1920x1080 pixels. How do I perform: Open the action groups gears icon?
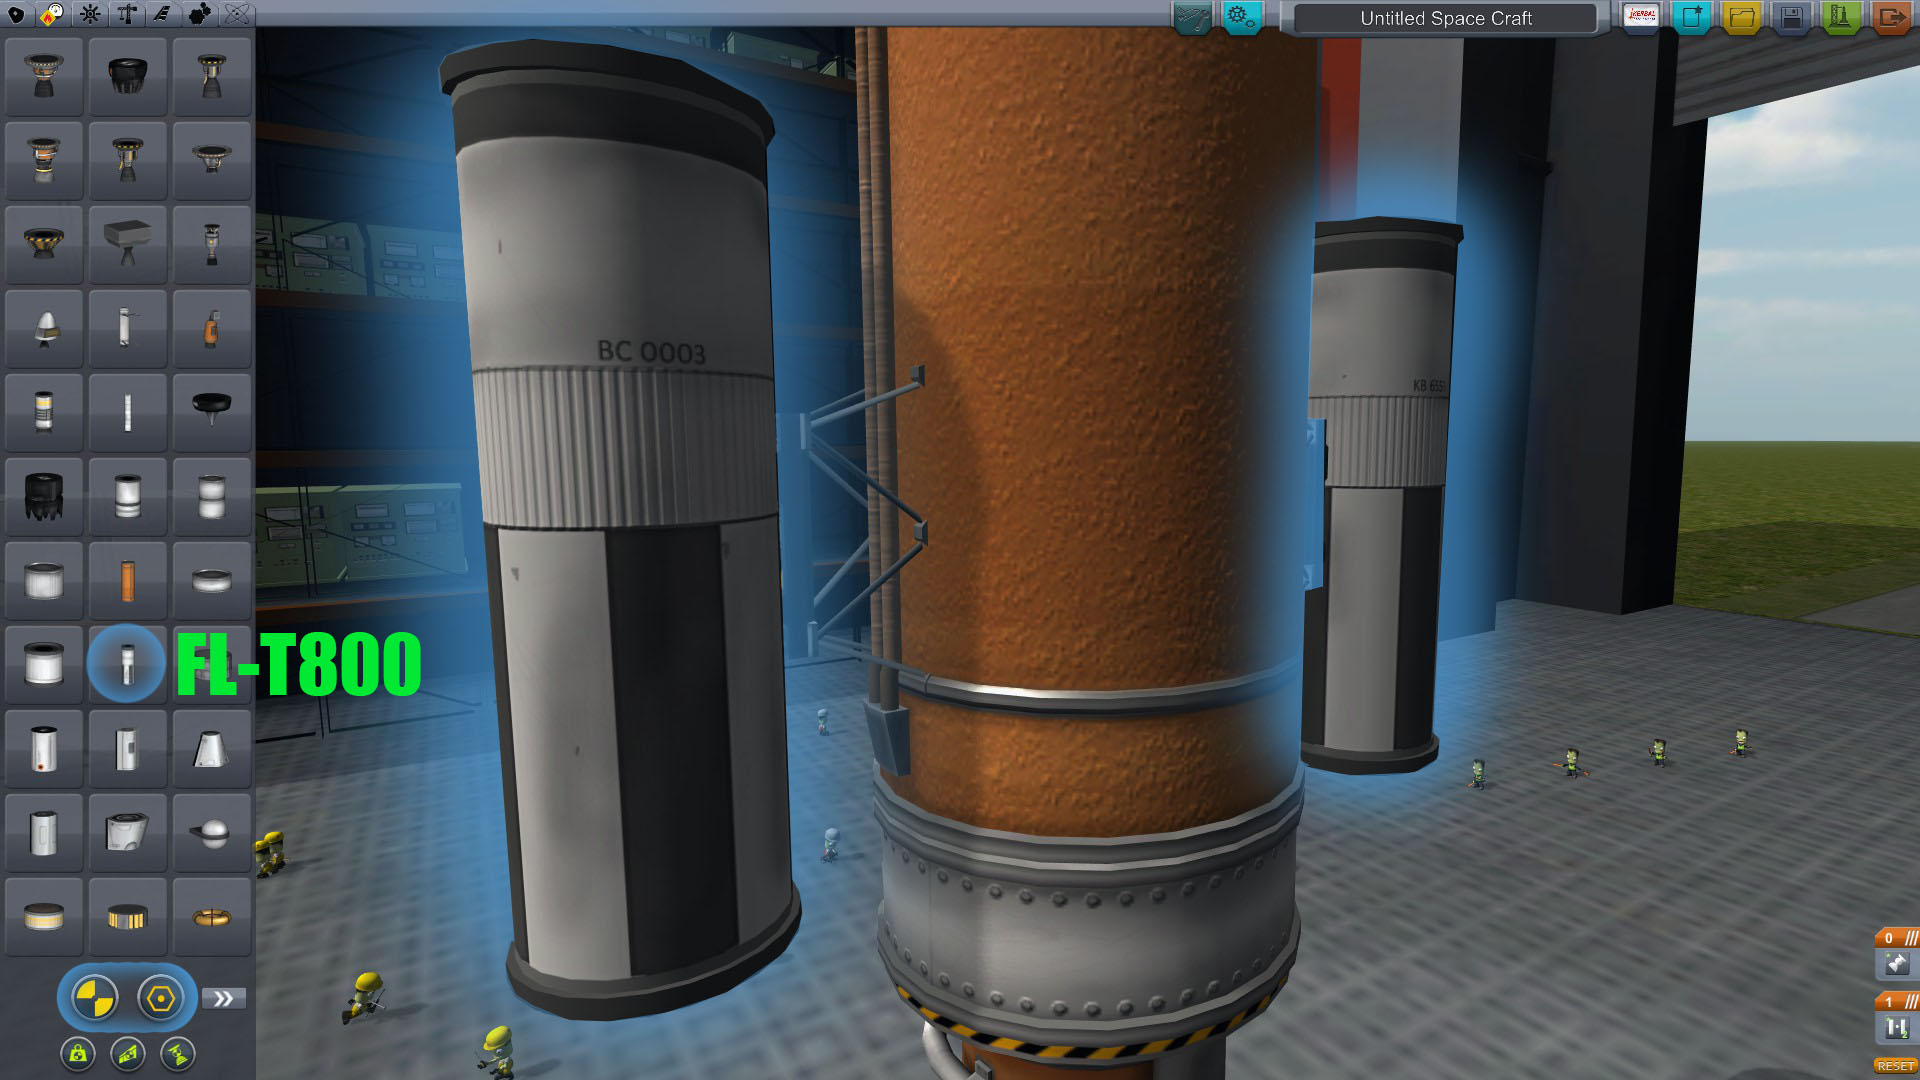coord(1241,17)
